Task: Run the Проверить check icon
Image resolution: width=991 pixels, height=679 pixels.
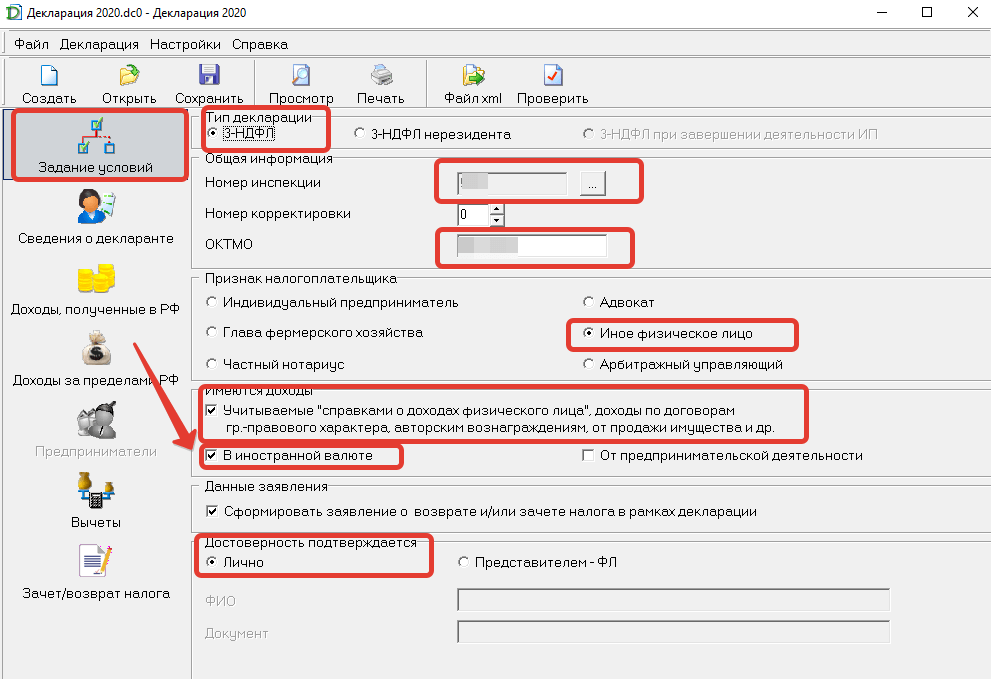Action: click(x=552, y=76)
